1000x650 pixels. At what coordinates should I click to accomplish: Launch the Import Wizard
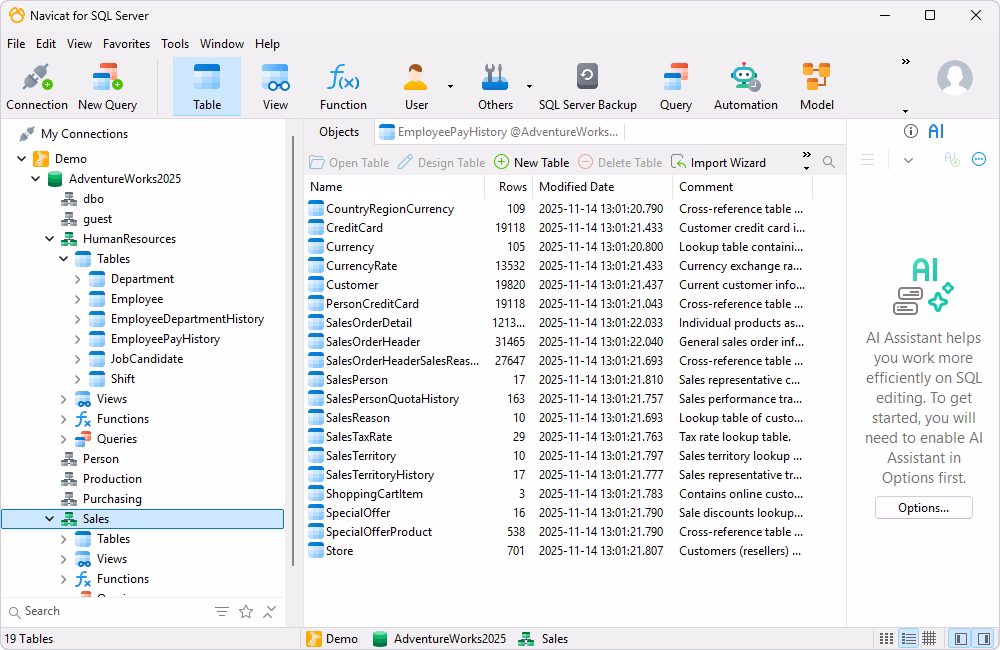click(x=718, y=162)
